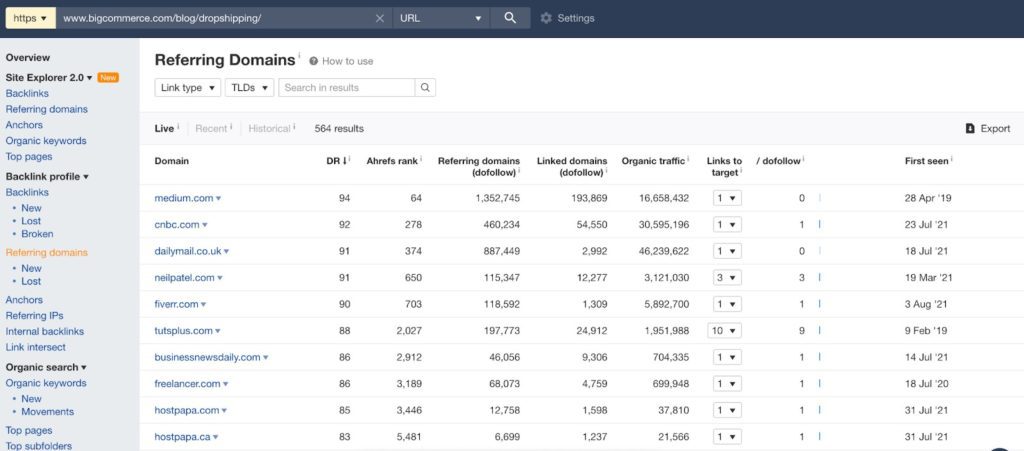
Task: Open the How to use help icon
Action: [313, 61]
